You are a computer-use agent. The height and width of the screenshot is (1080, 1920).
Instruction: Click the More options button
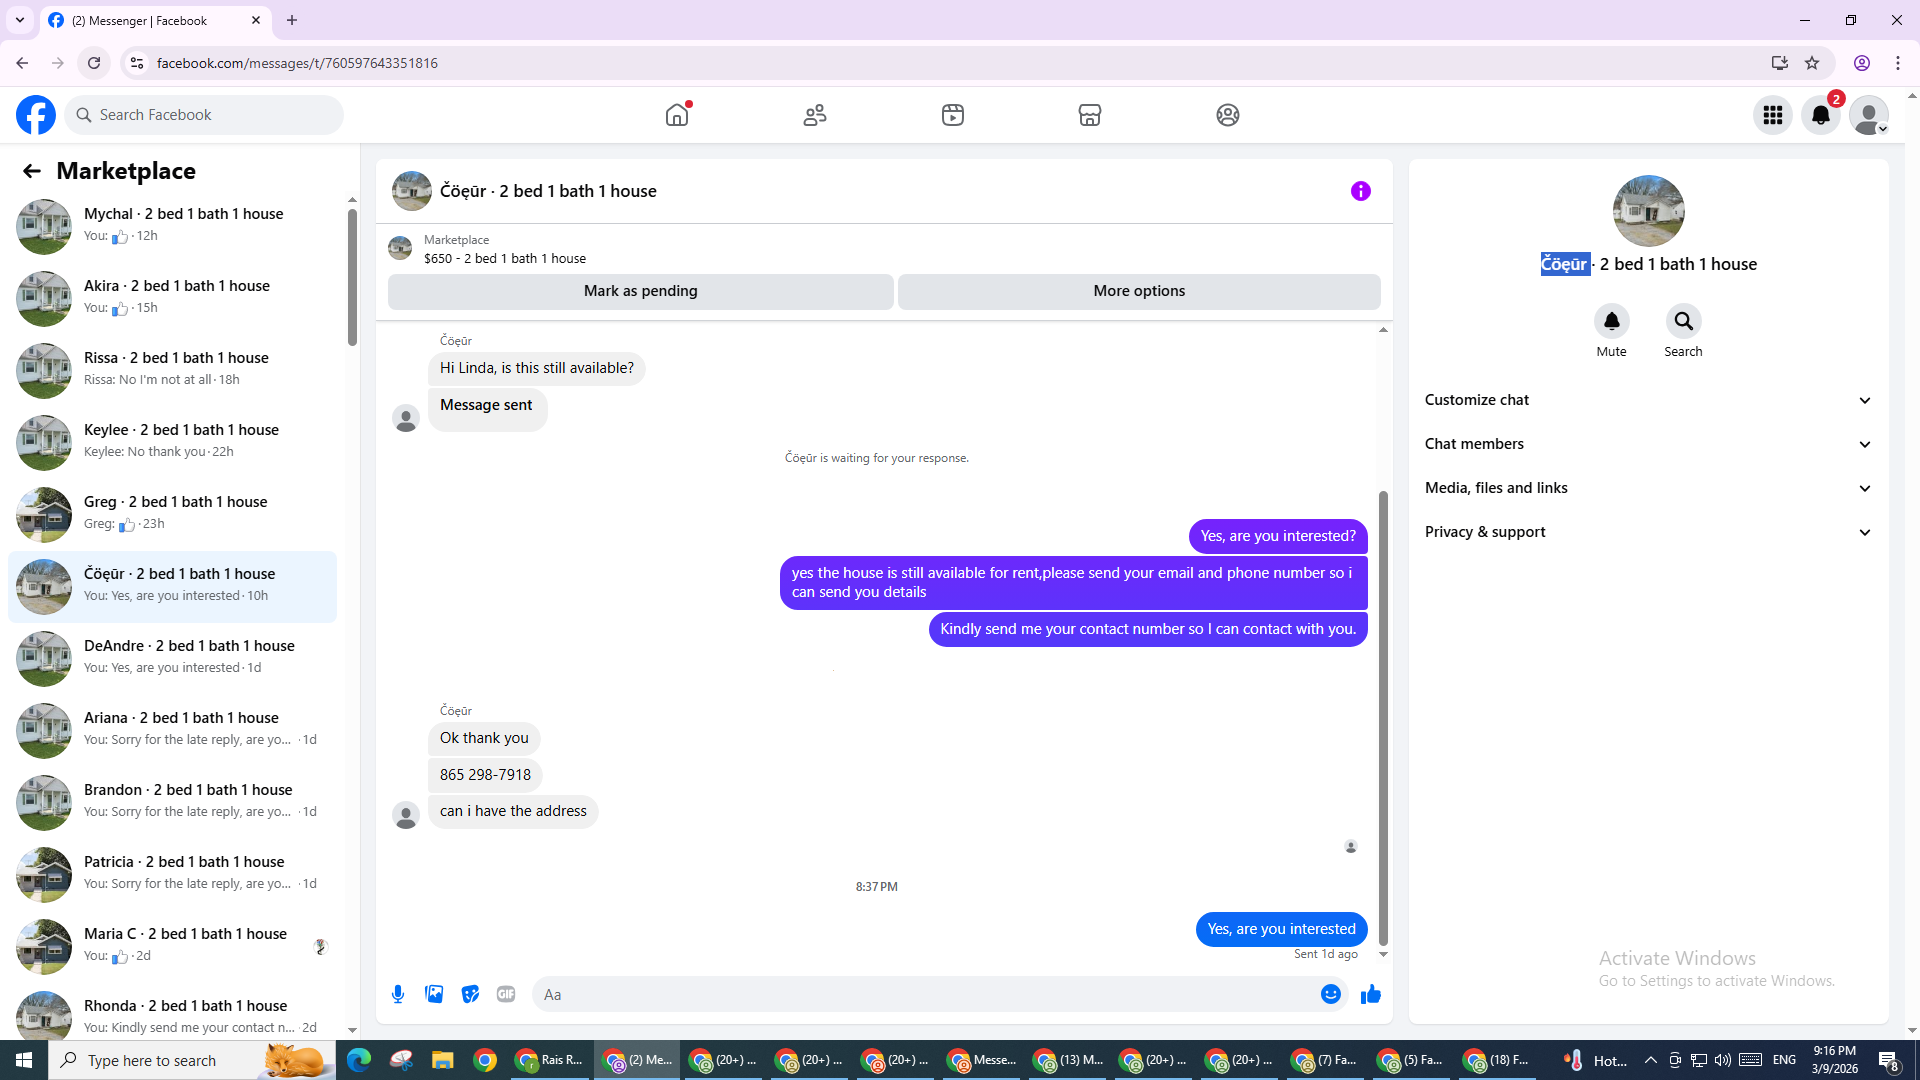1138,291
